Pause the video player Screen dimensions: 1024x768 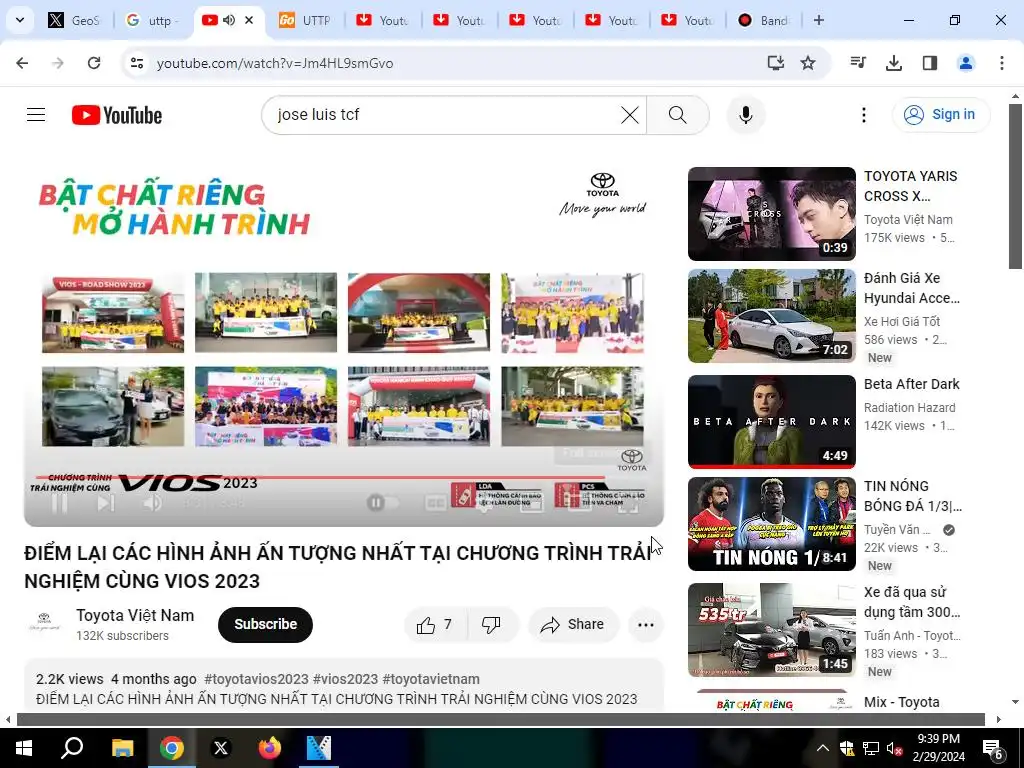tap(59, 502)
